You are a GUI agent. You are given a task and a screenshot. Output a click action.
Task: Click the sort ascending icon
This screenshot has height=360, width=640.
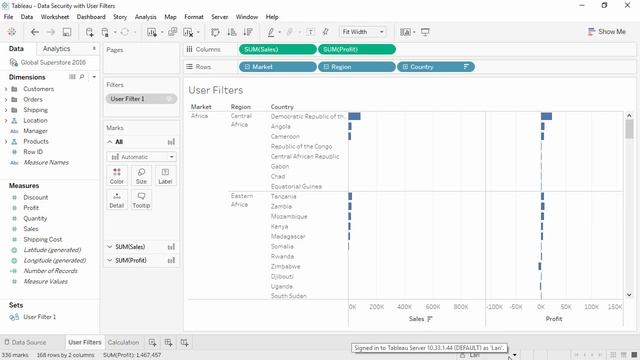click(232, 32)
